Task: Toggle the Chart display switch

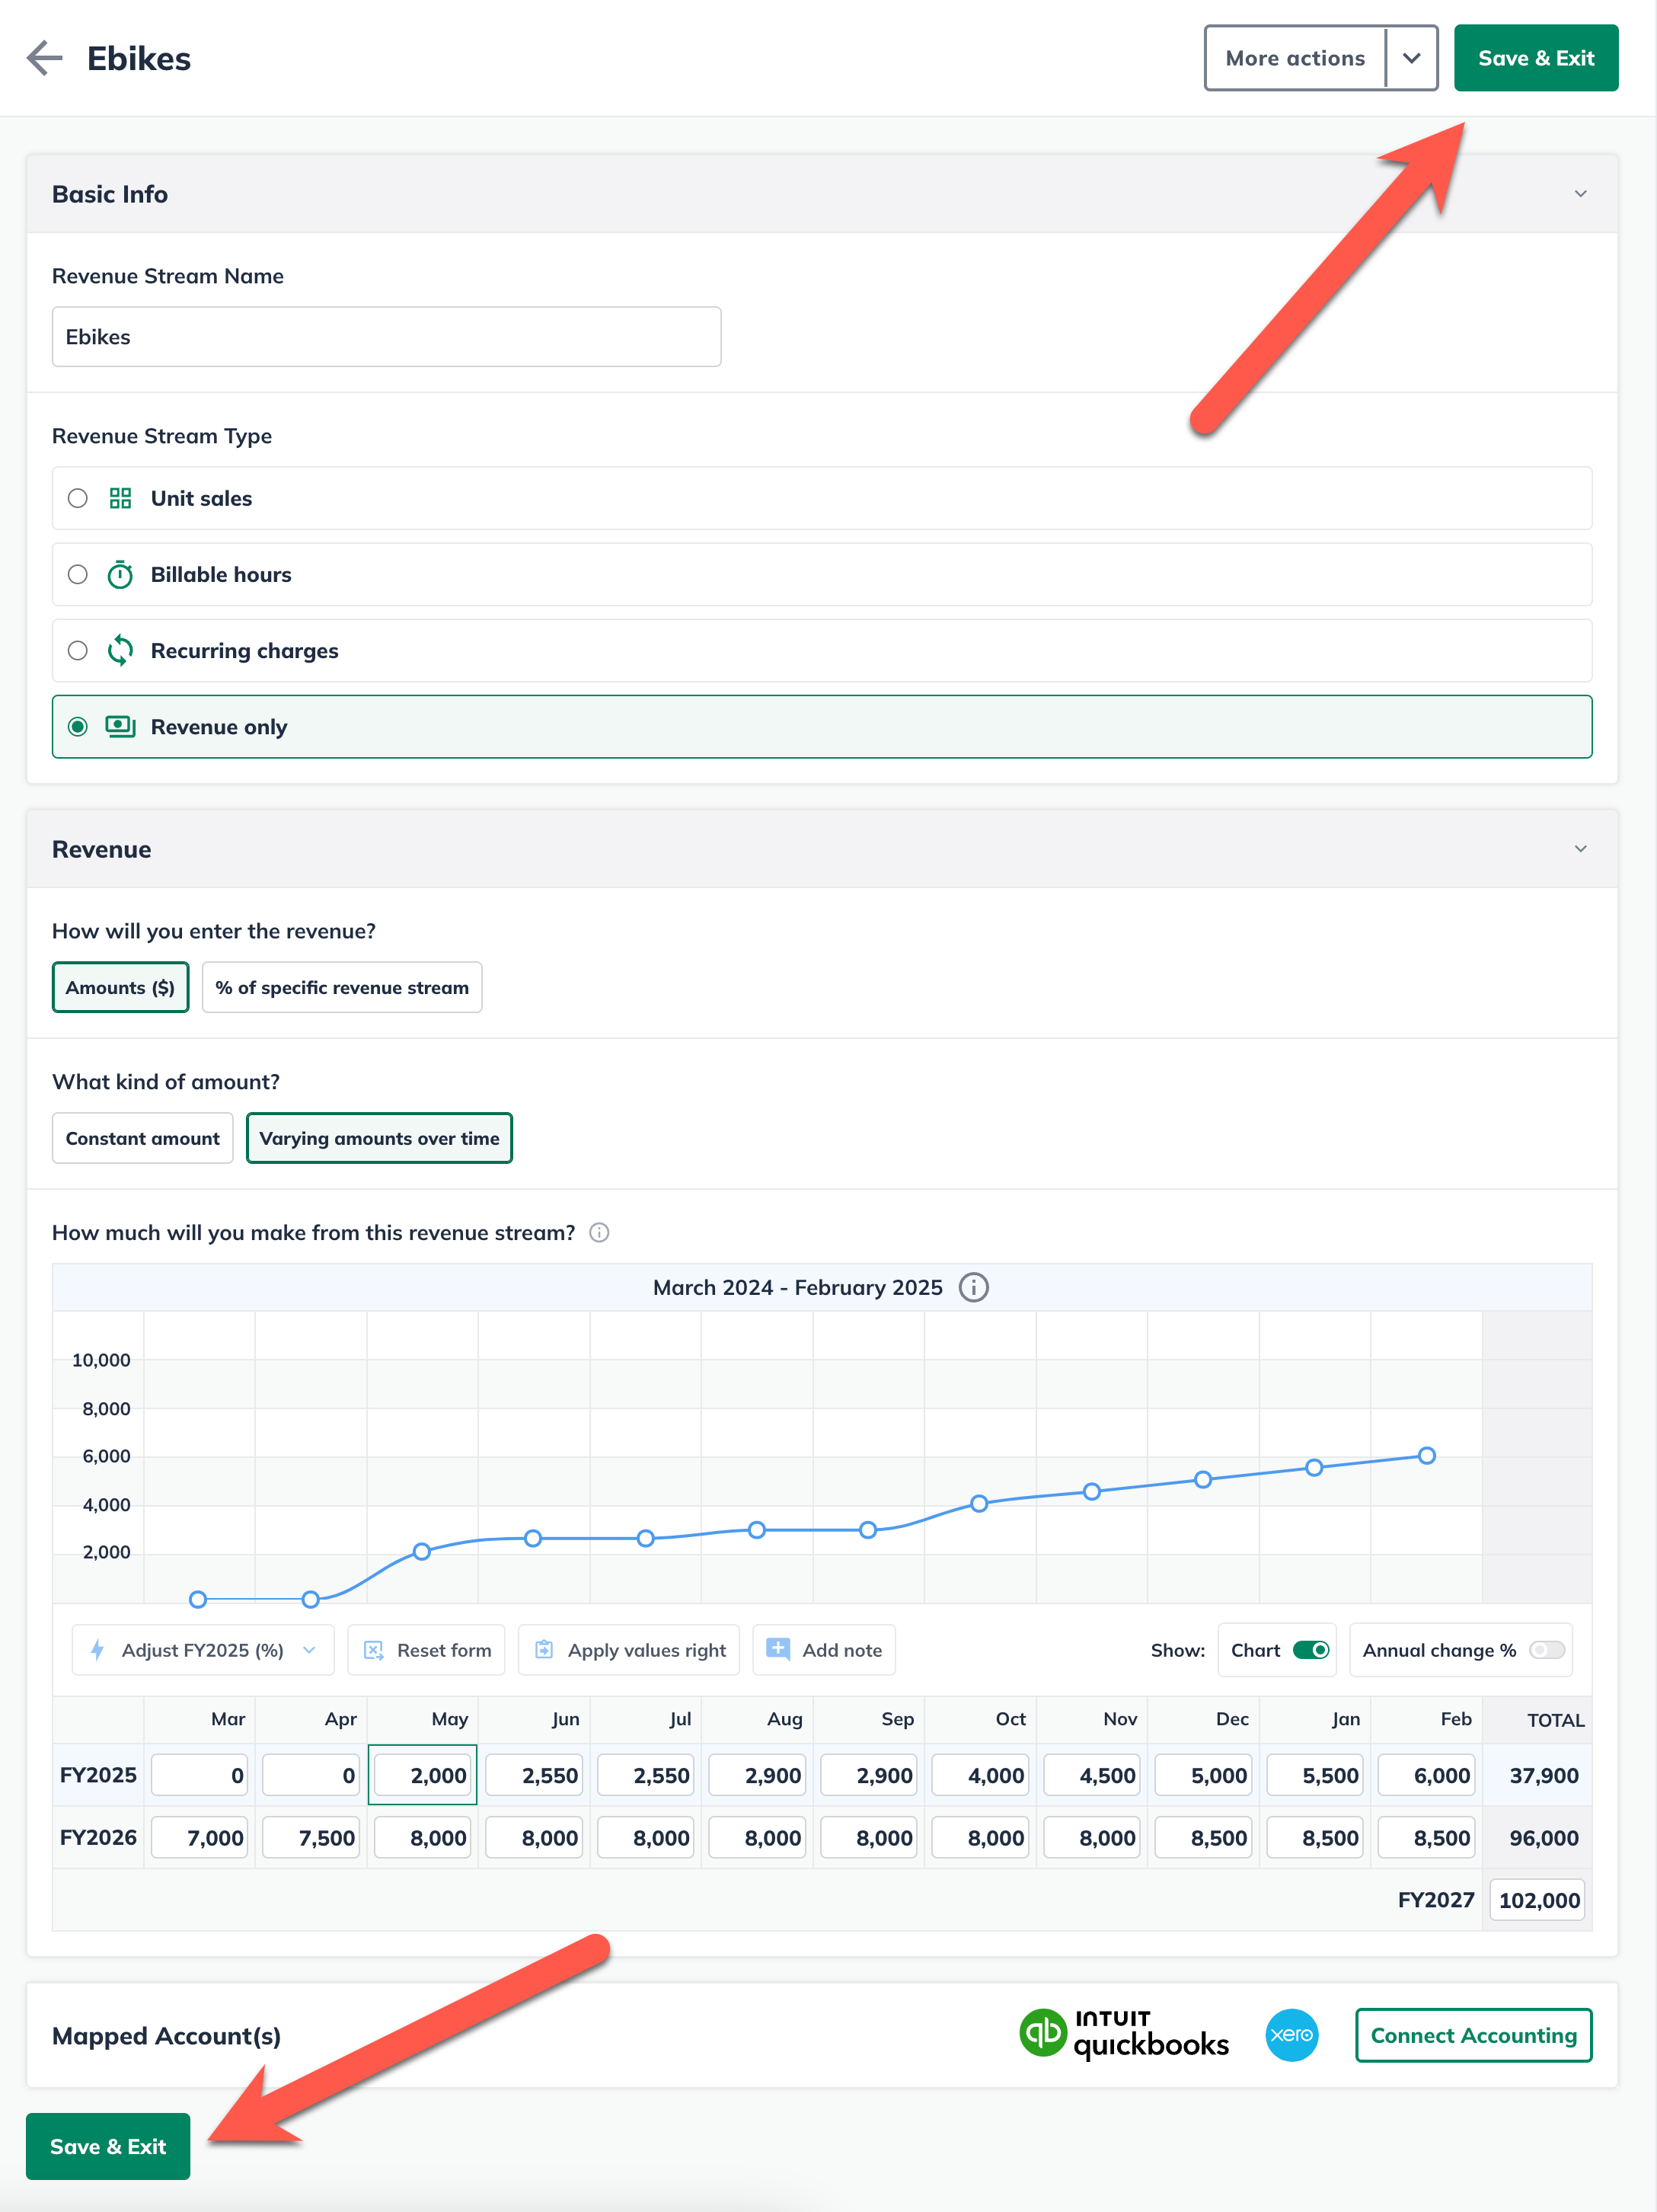Action: tap(1311, 1651)
